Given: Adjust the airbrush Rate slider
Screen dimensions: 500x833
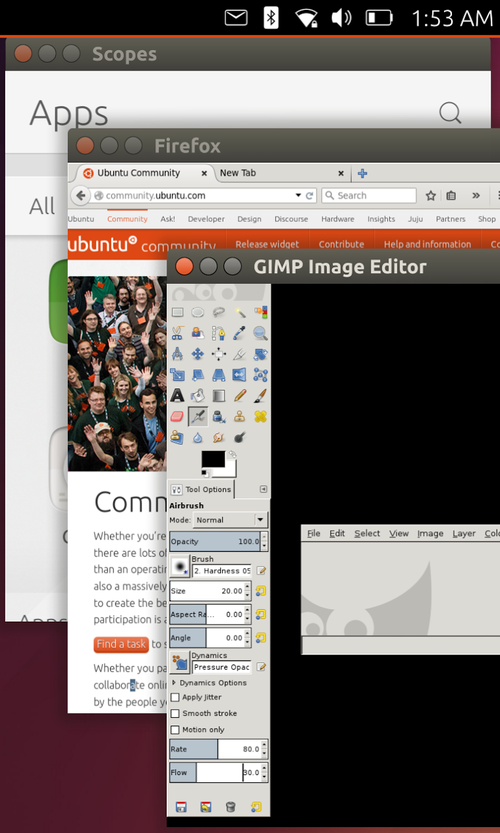Looking at the screenshot, I should 215,749.
